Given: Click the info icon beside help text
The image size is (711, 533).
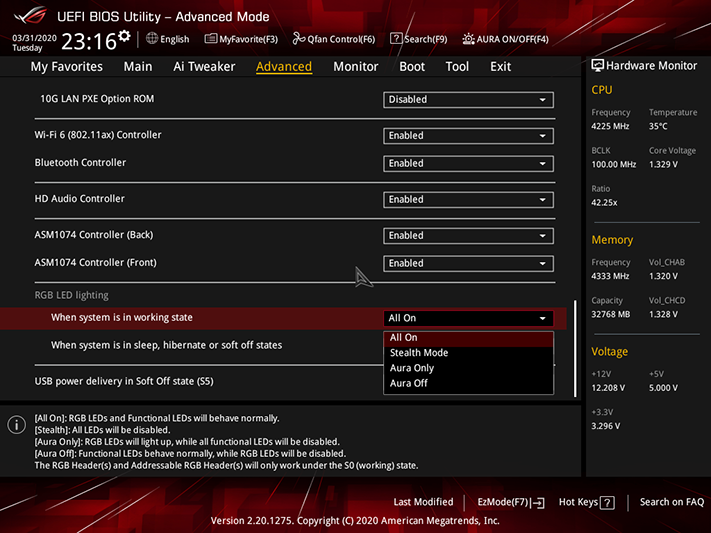Looking at the screenshot, I should coord(16,425).
